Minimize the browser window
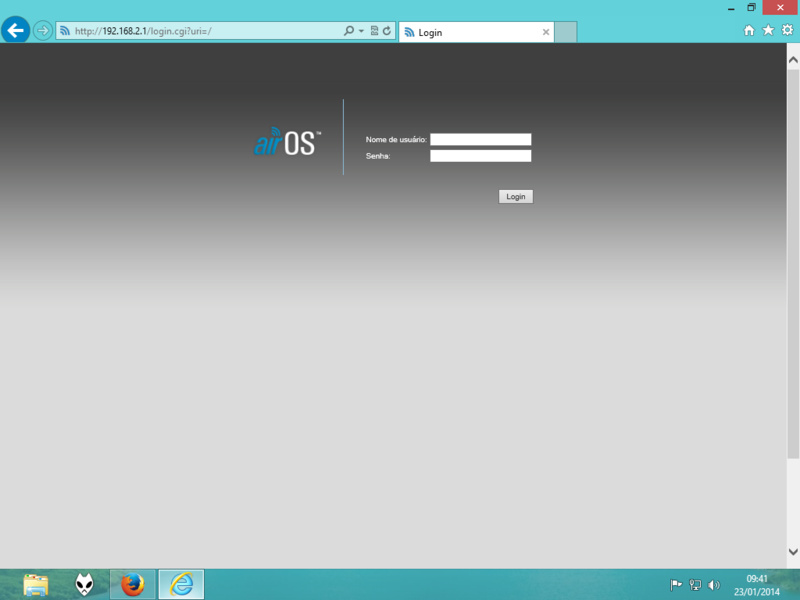Image resolution: width=800 pixels, height=600 pixels. pyautogui.click(x=731, y=8)
